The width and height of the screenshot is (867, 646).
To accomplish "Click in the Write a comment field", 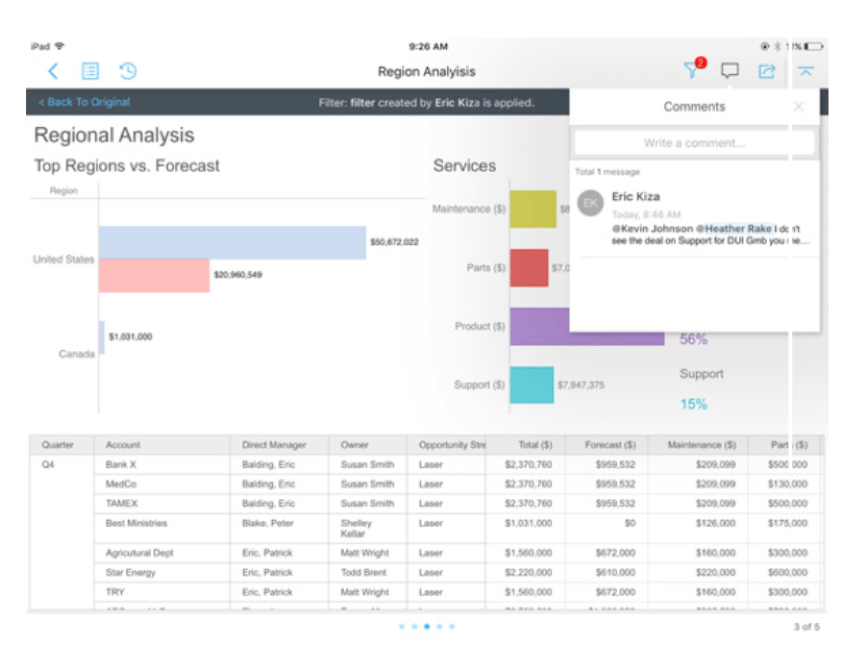I will (x=694, y=143).
